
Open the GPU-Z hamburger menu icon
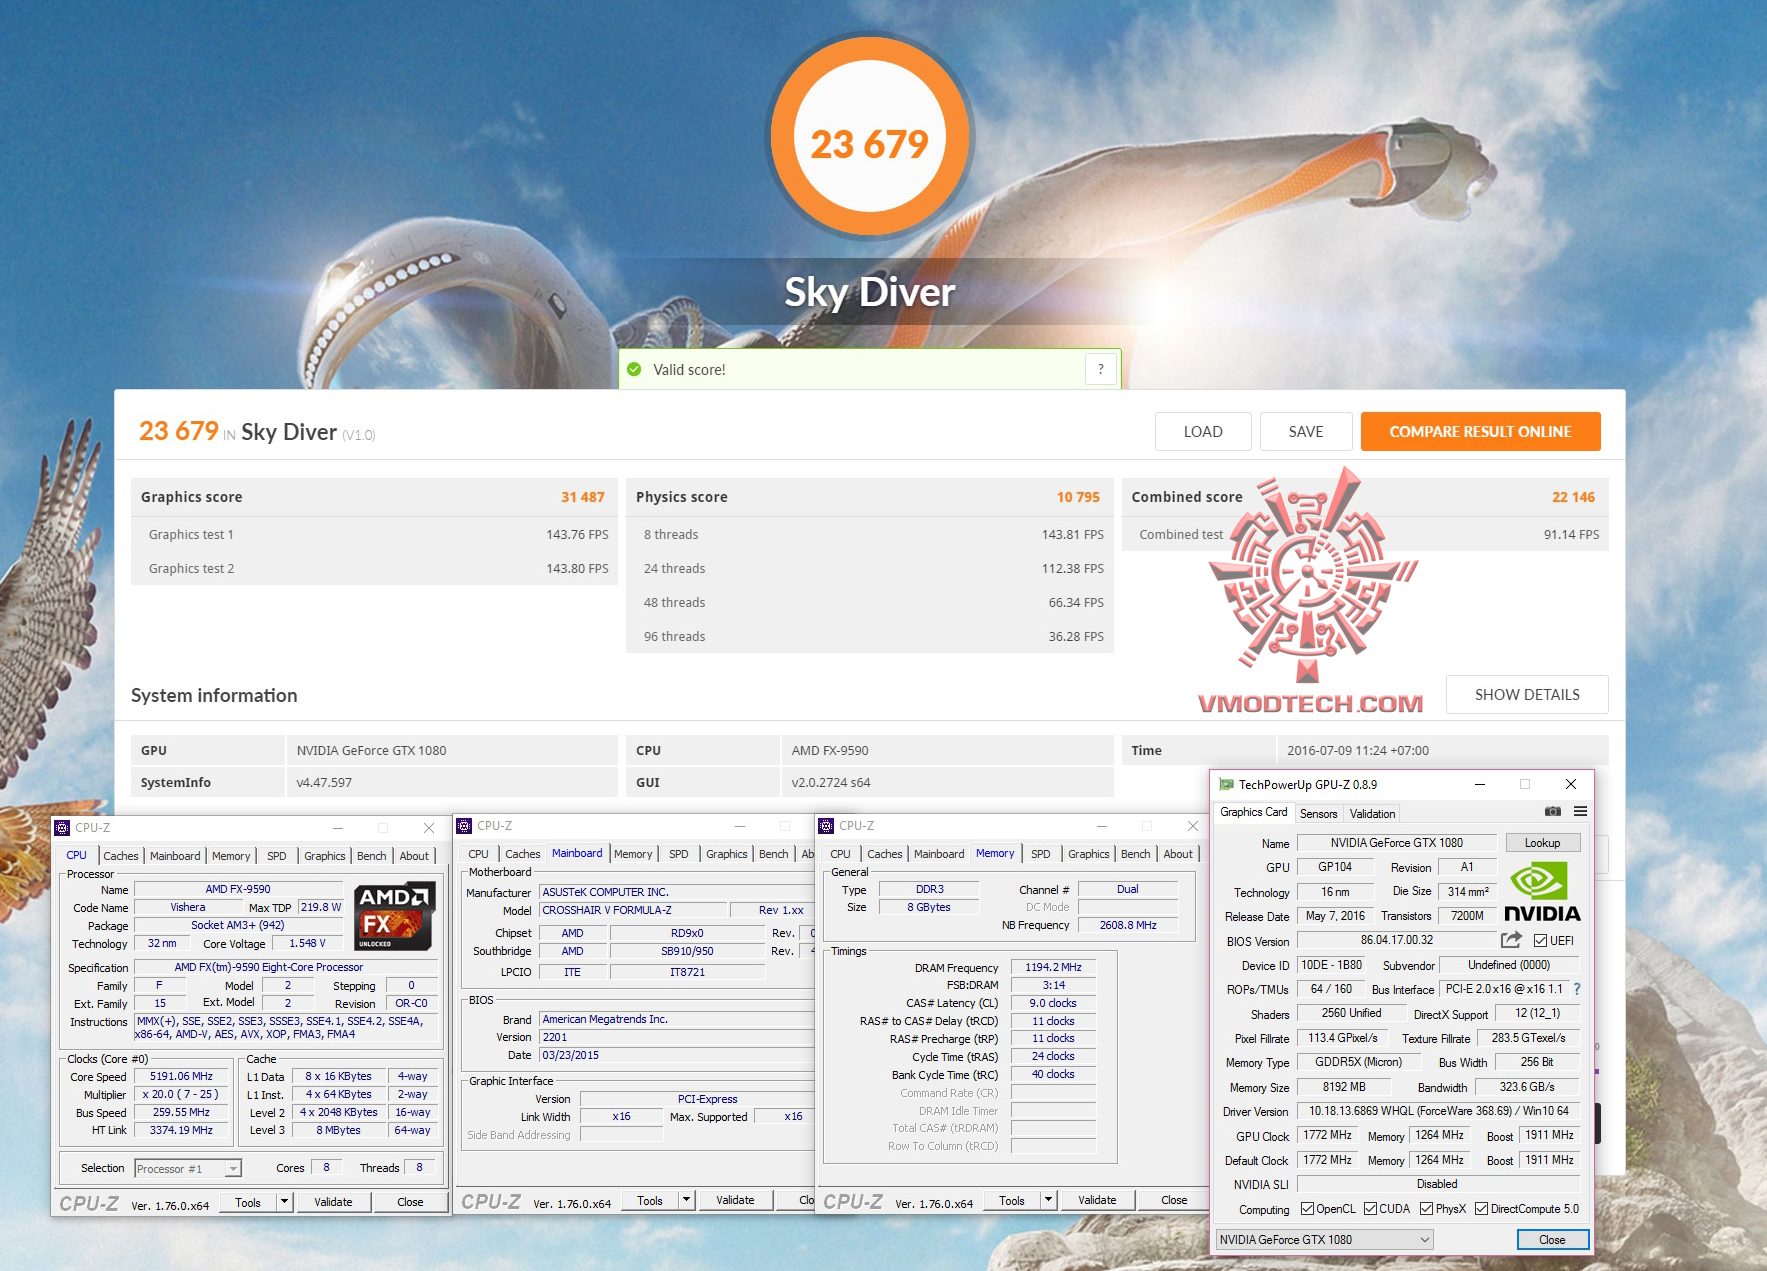pos(1580,812)
